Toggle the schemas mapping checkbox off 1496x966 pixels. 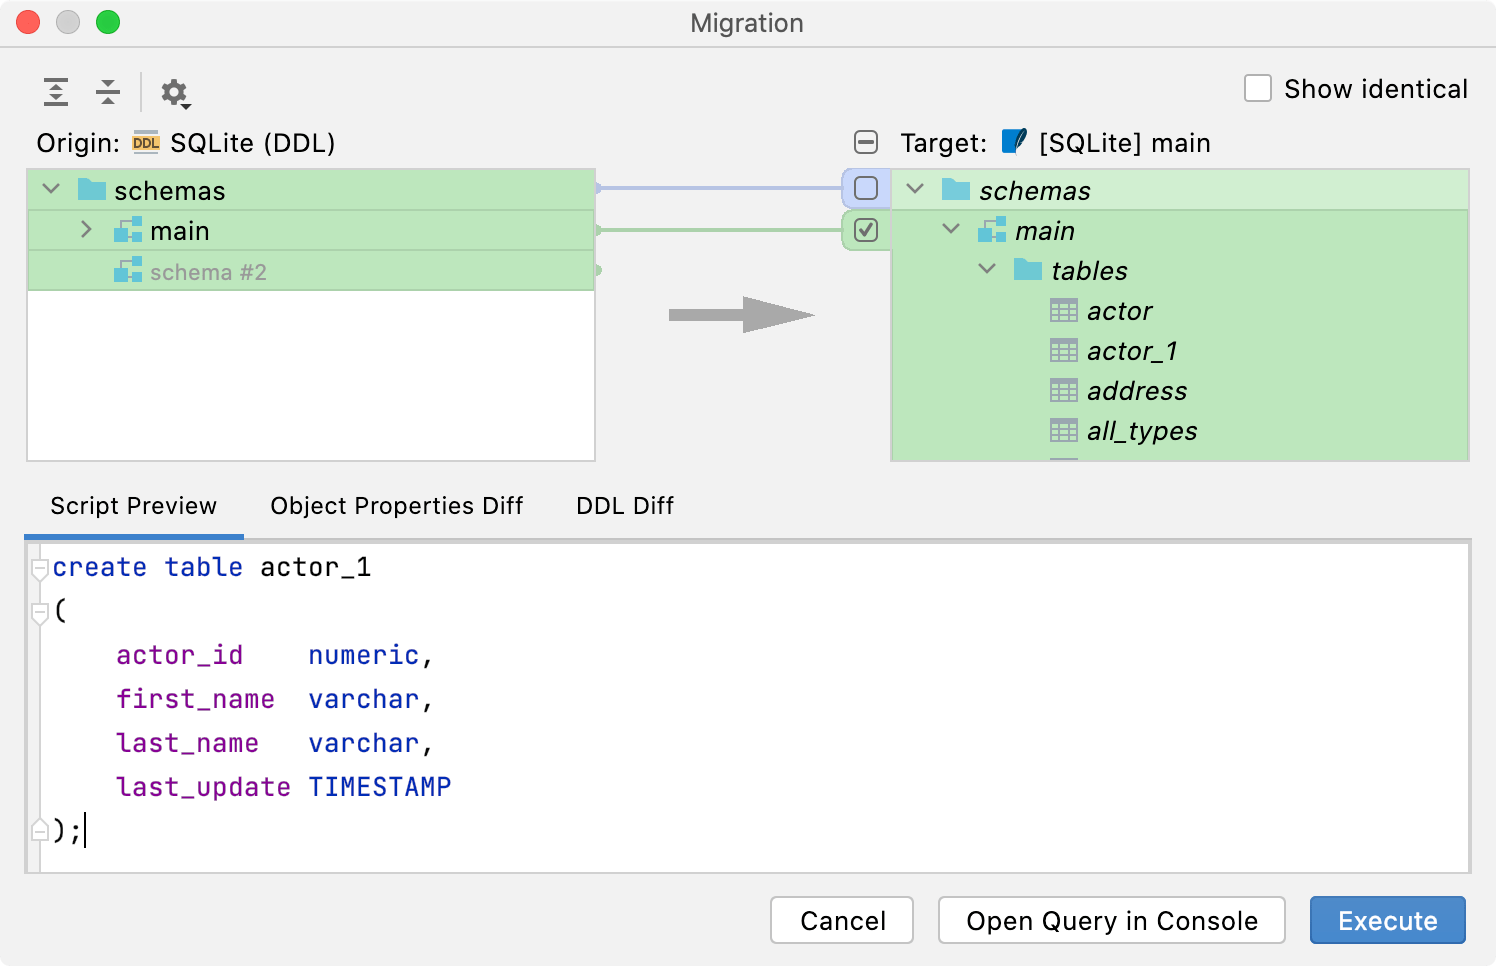[x=864, y=188]
